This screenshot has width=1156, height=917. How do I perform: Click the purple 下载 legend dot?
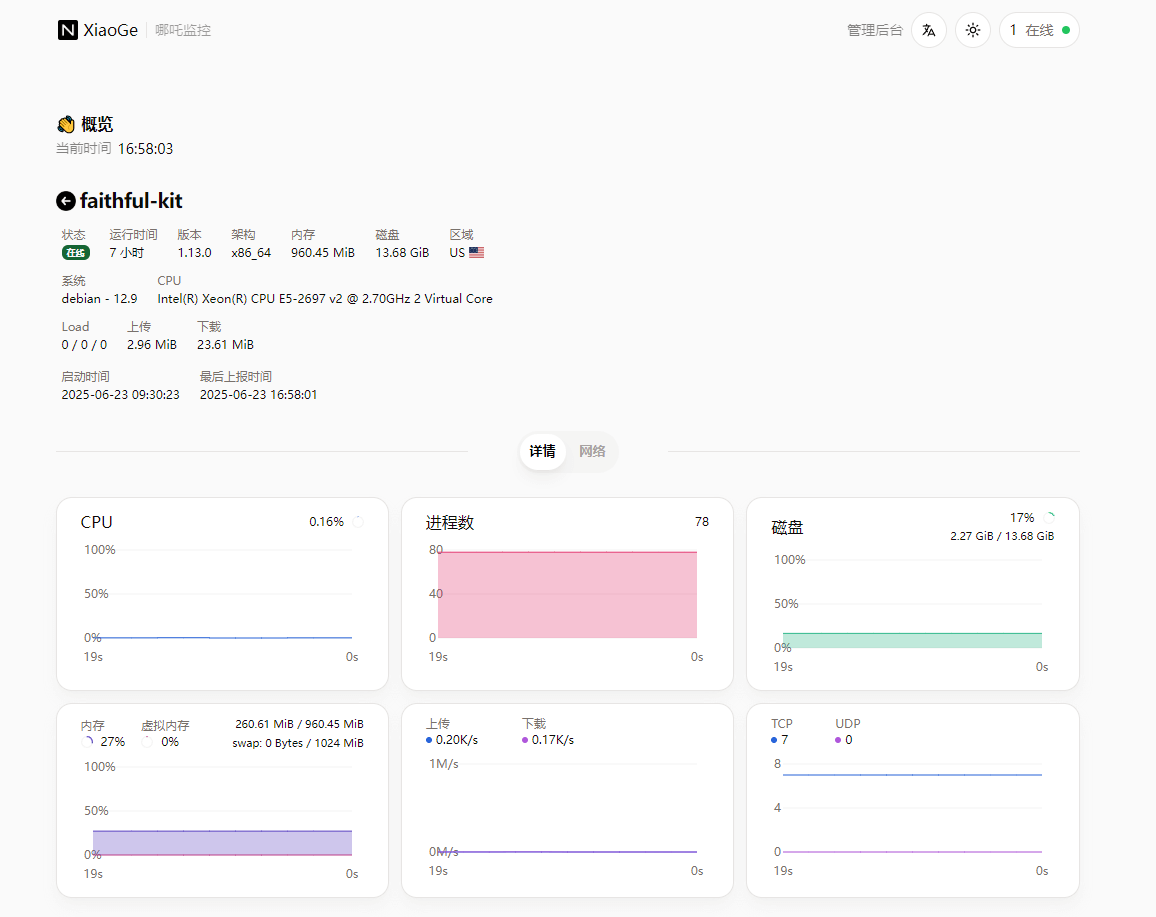click(525, 740)
